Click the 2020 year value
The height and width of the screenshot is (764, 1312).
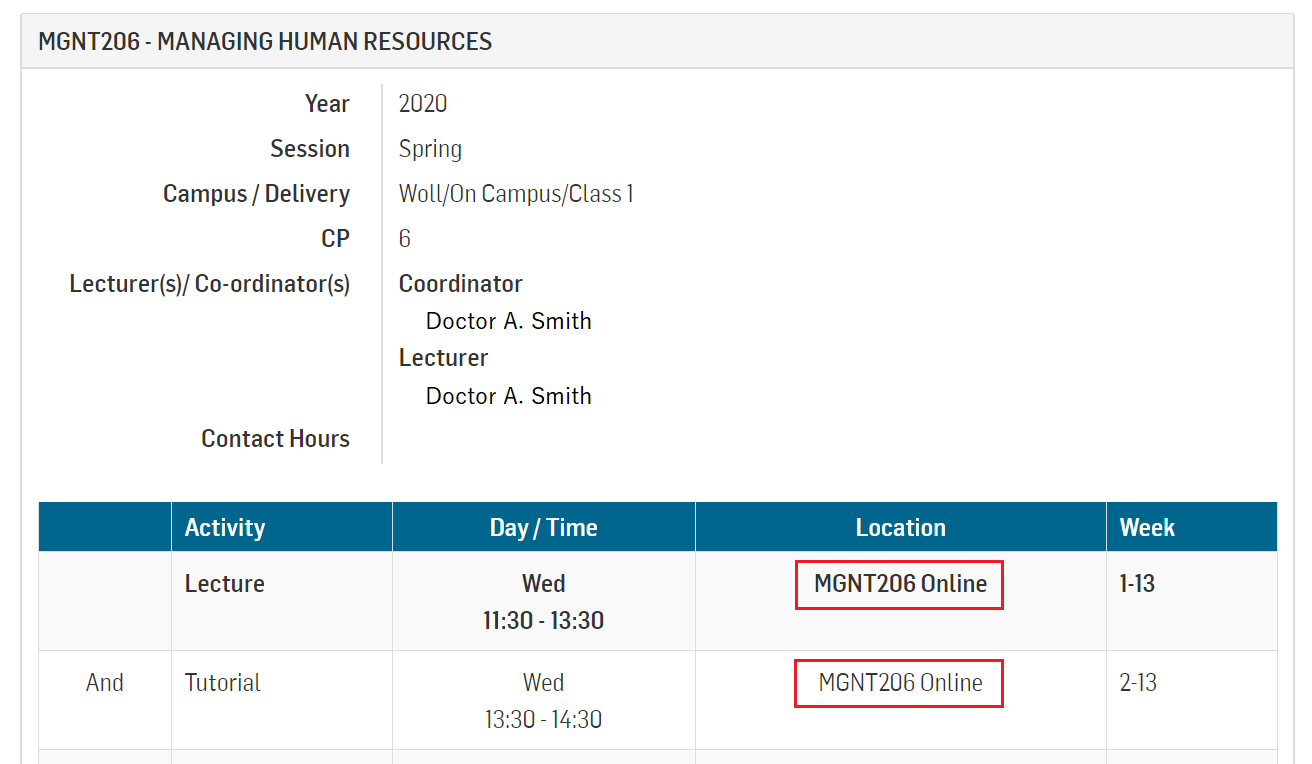(x=423, y=104)
